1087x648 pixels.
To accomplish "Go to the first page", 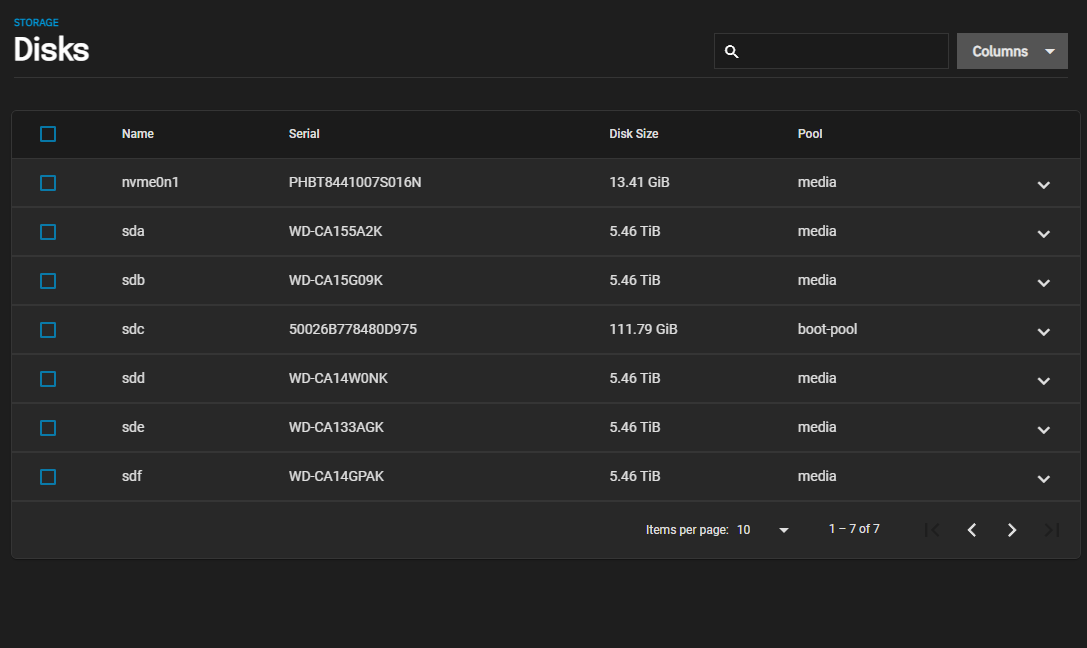I will tap(932, 530).
